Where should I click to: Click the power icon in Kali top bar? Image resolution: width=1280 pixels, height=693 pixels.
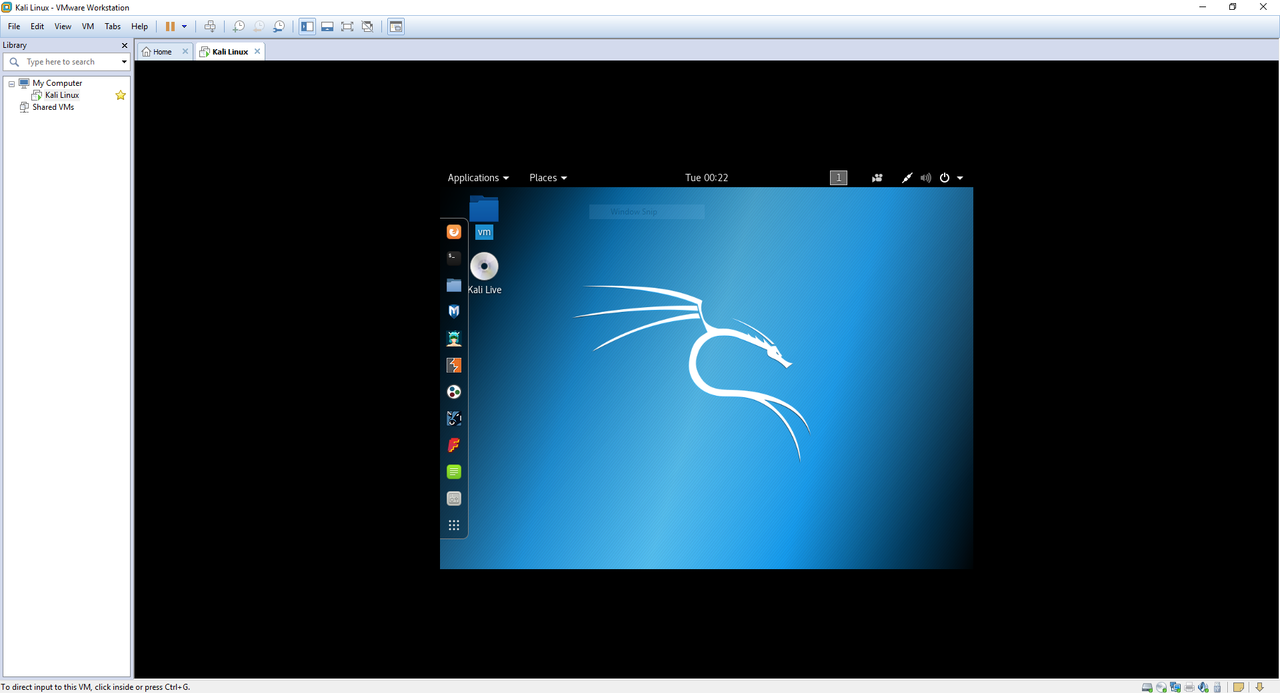[944, 178]
